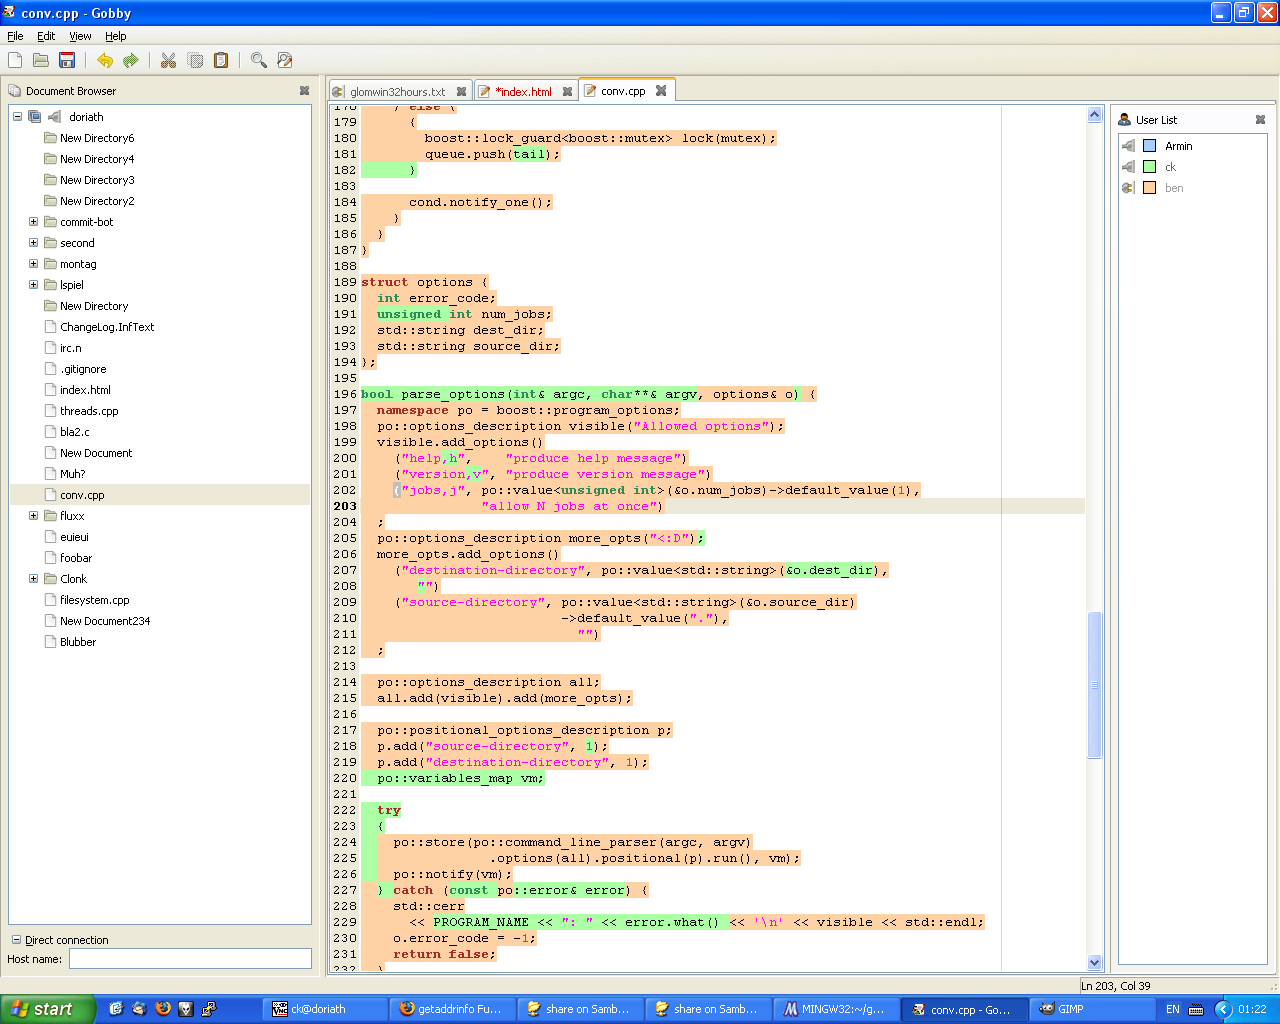Close the glomwin32hours.txt tab

point(461,89)
